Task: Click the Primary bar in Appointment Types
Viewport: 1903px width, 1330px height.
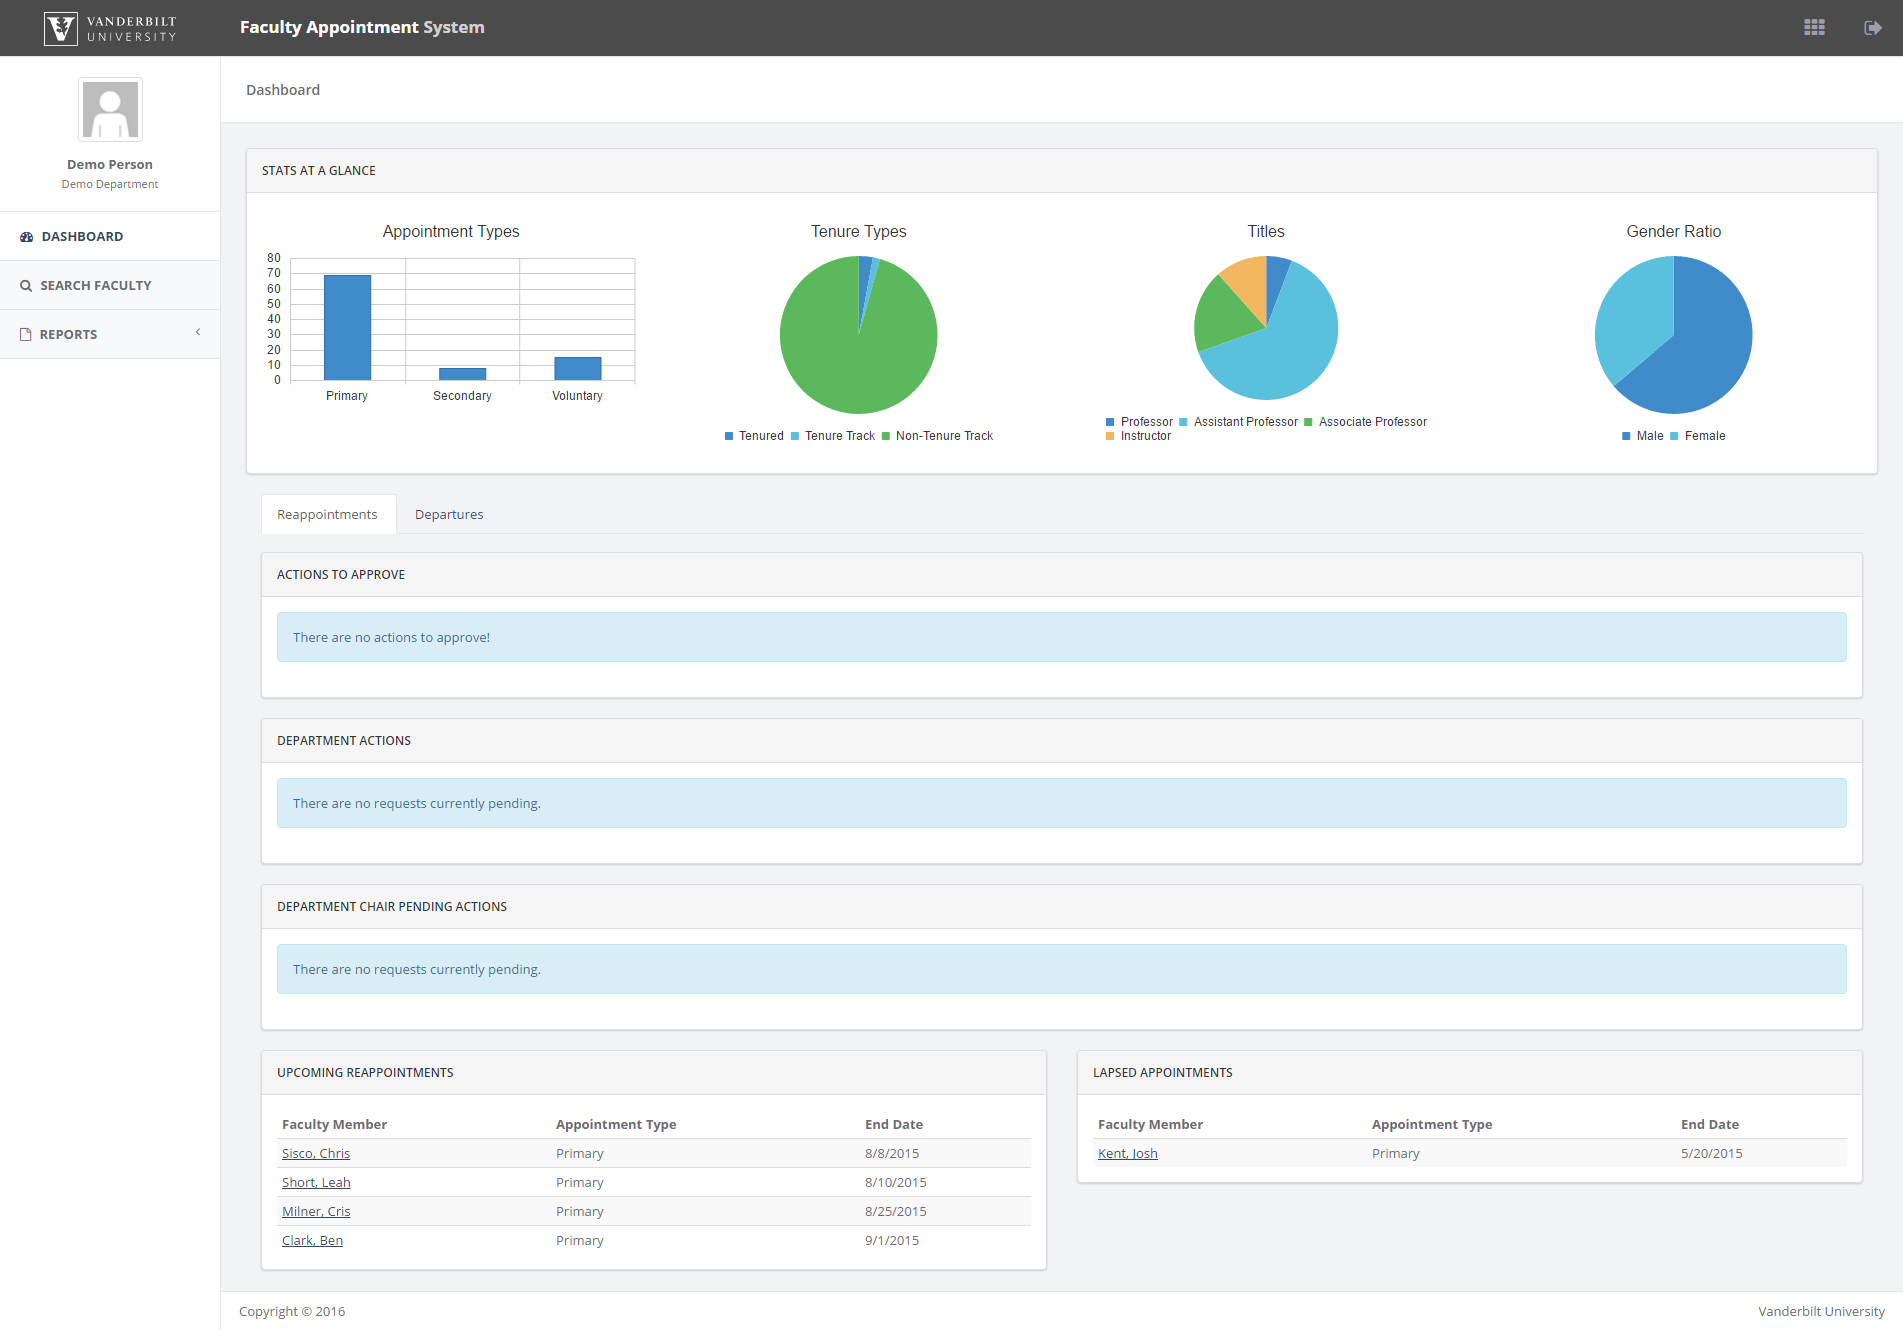Action: [347, 327]
